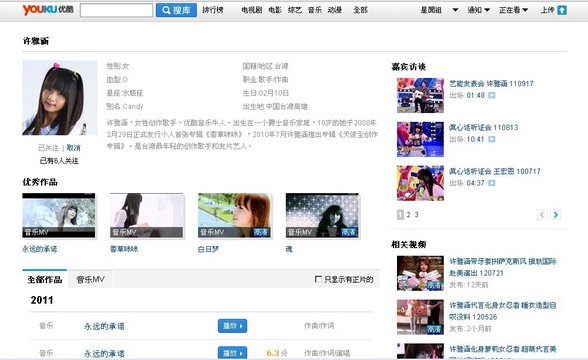Select page 1 of 嘉宾访谈
This screenshot has width=588, height=360.
point(400,214)
